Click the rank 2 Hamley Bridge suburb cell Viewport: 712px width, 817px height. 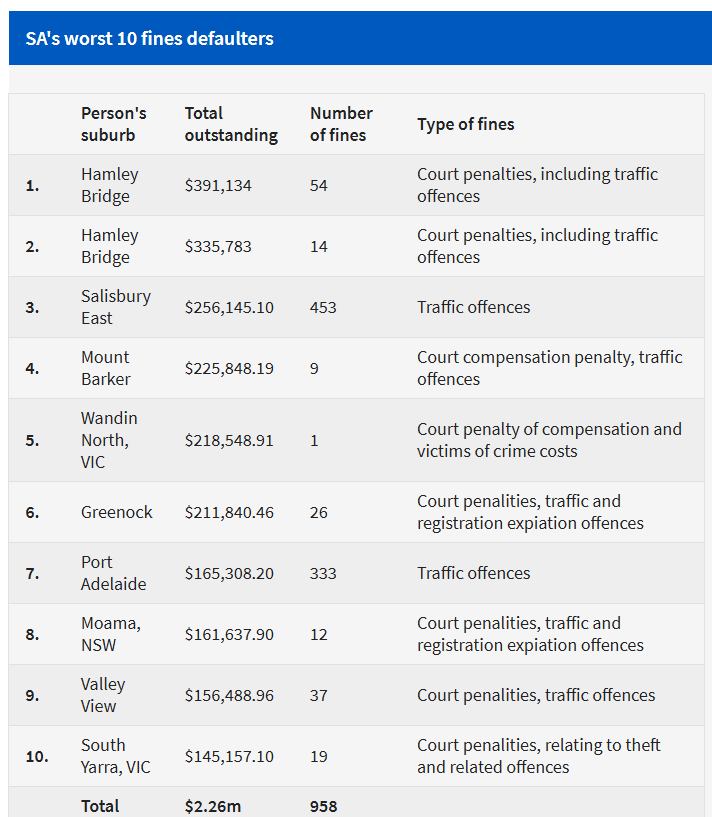point(110,246)
